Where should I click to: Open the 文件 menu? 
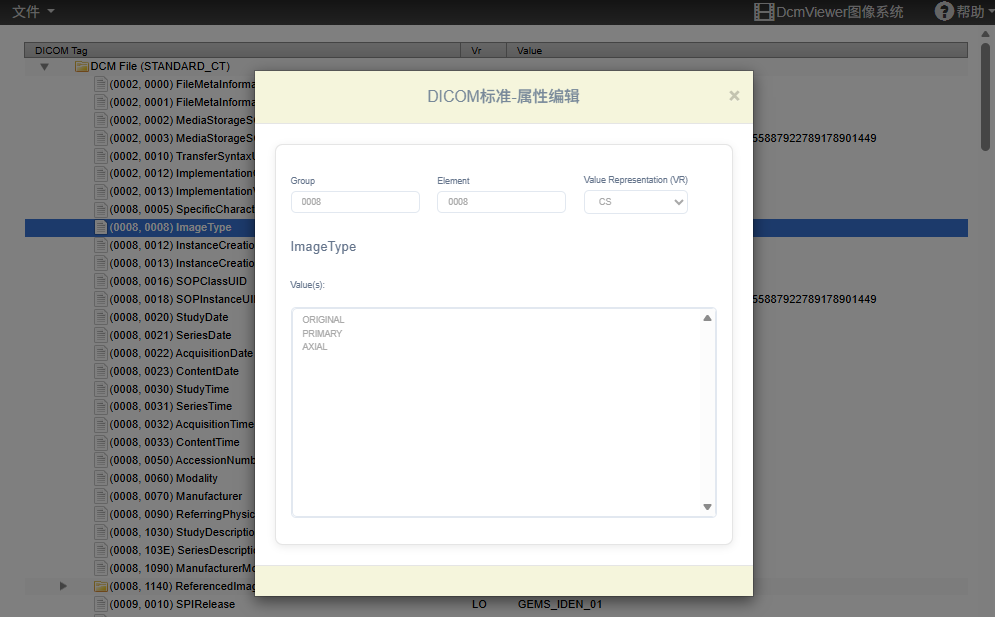pyautogui.click(x=33, y=11)
